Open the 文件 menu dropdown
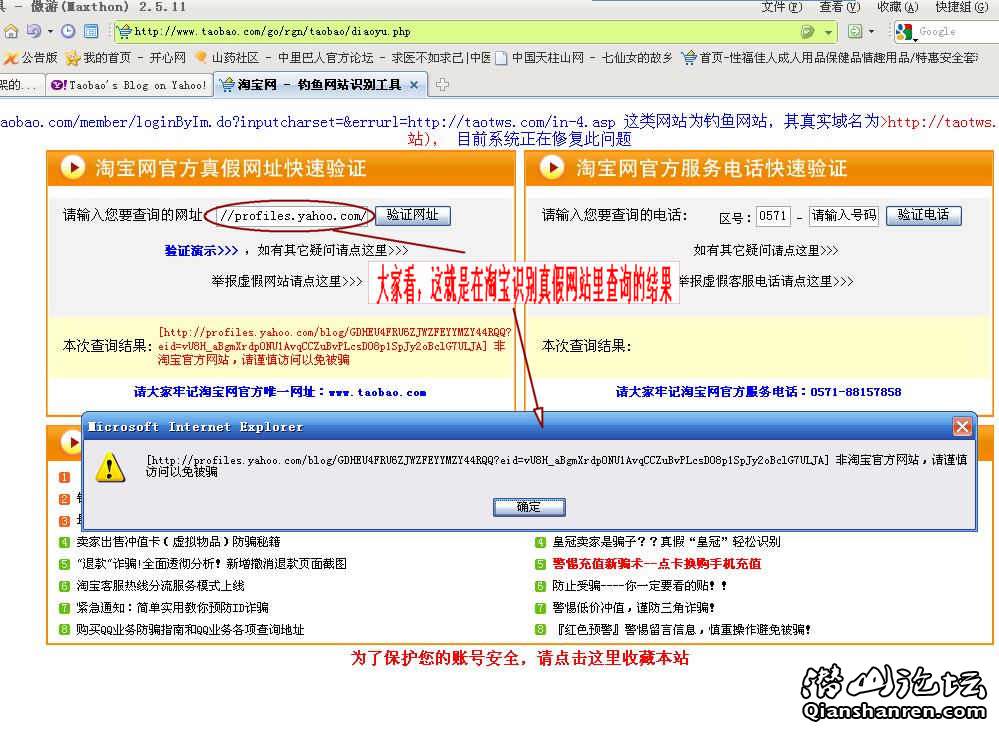The width and height of the screenshot is (999, 730). coord(779,7)
